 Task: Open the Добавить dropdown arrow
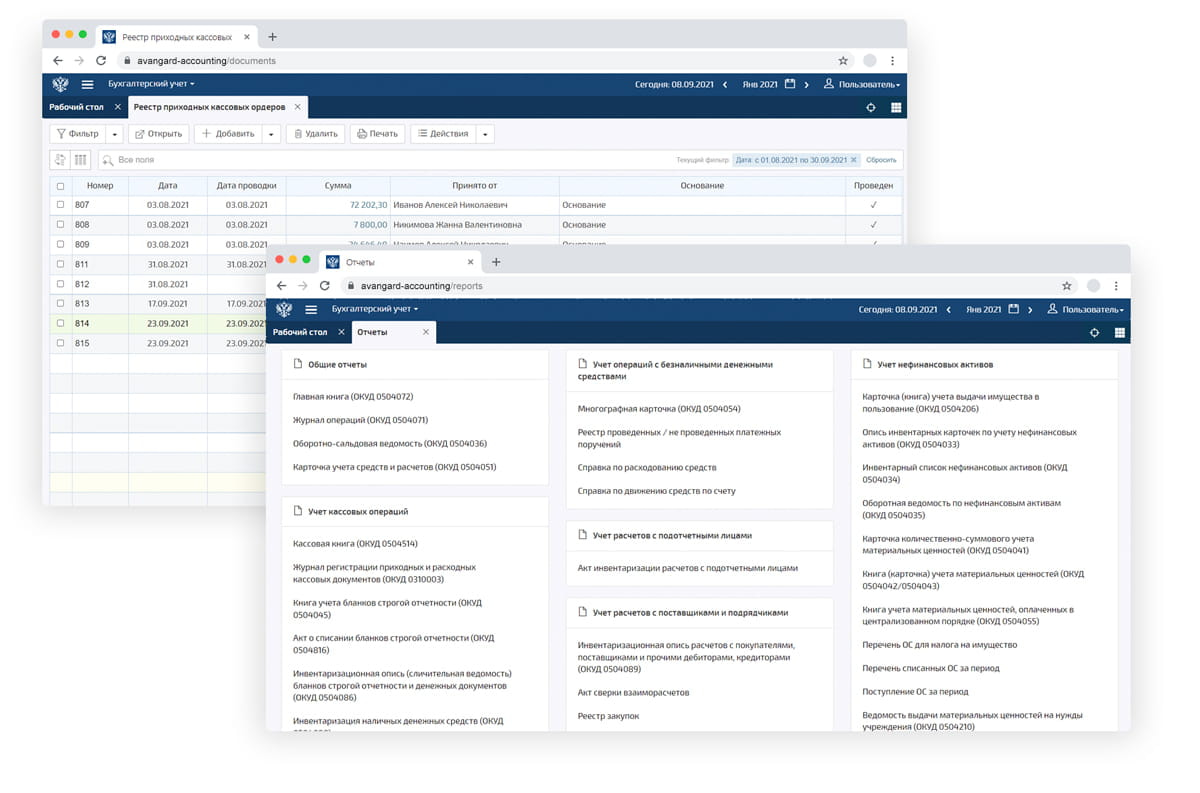271,134
